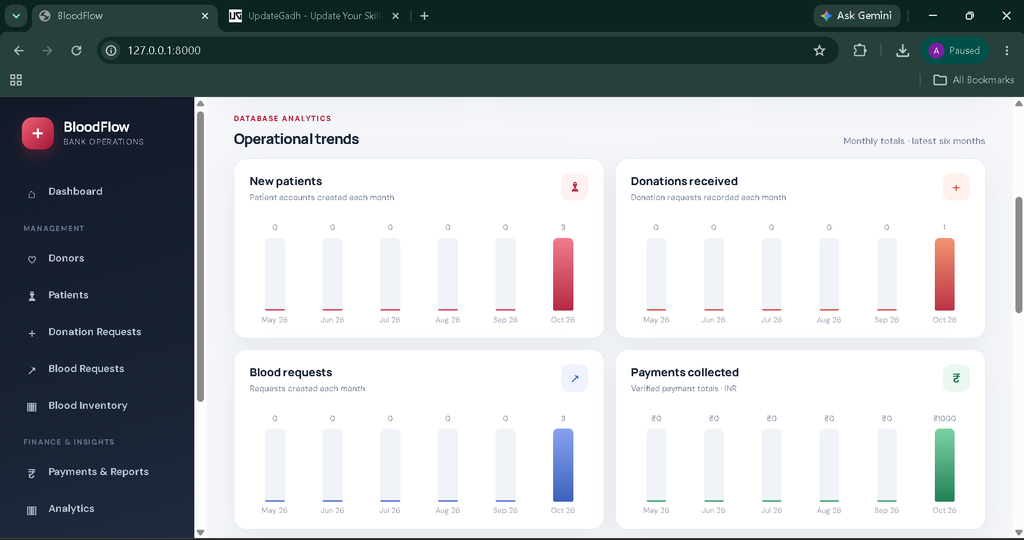Click the Payments collected card rupee icon
1024x540 pixels.
956,378
